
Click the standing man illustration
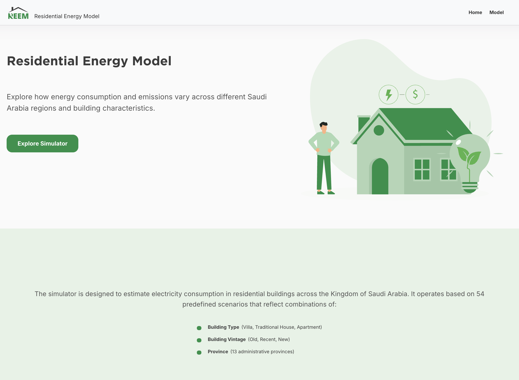324,158
